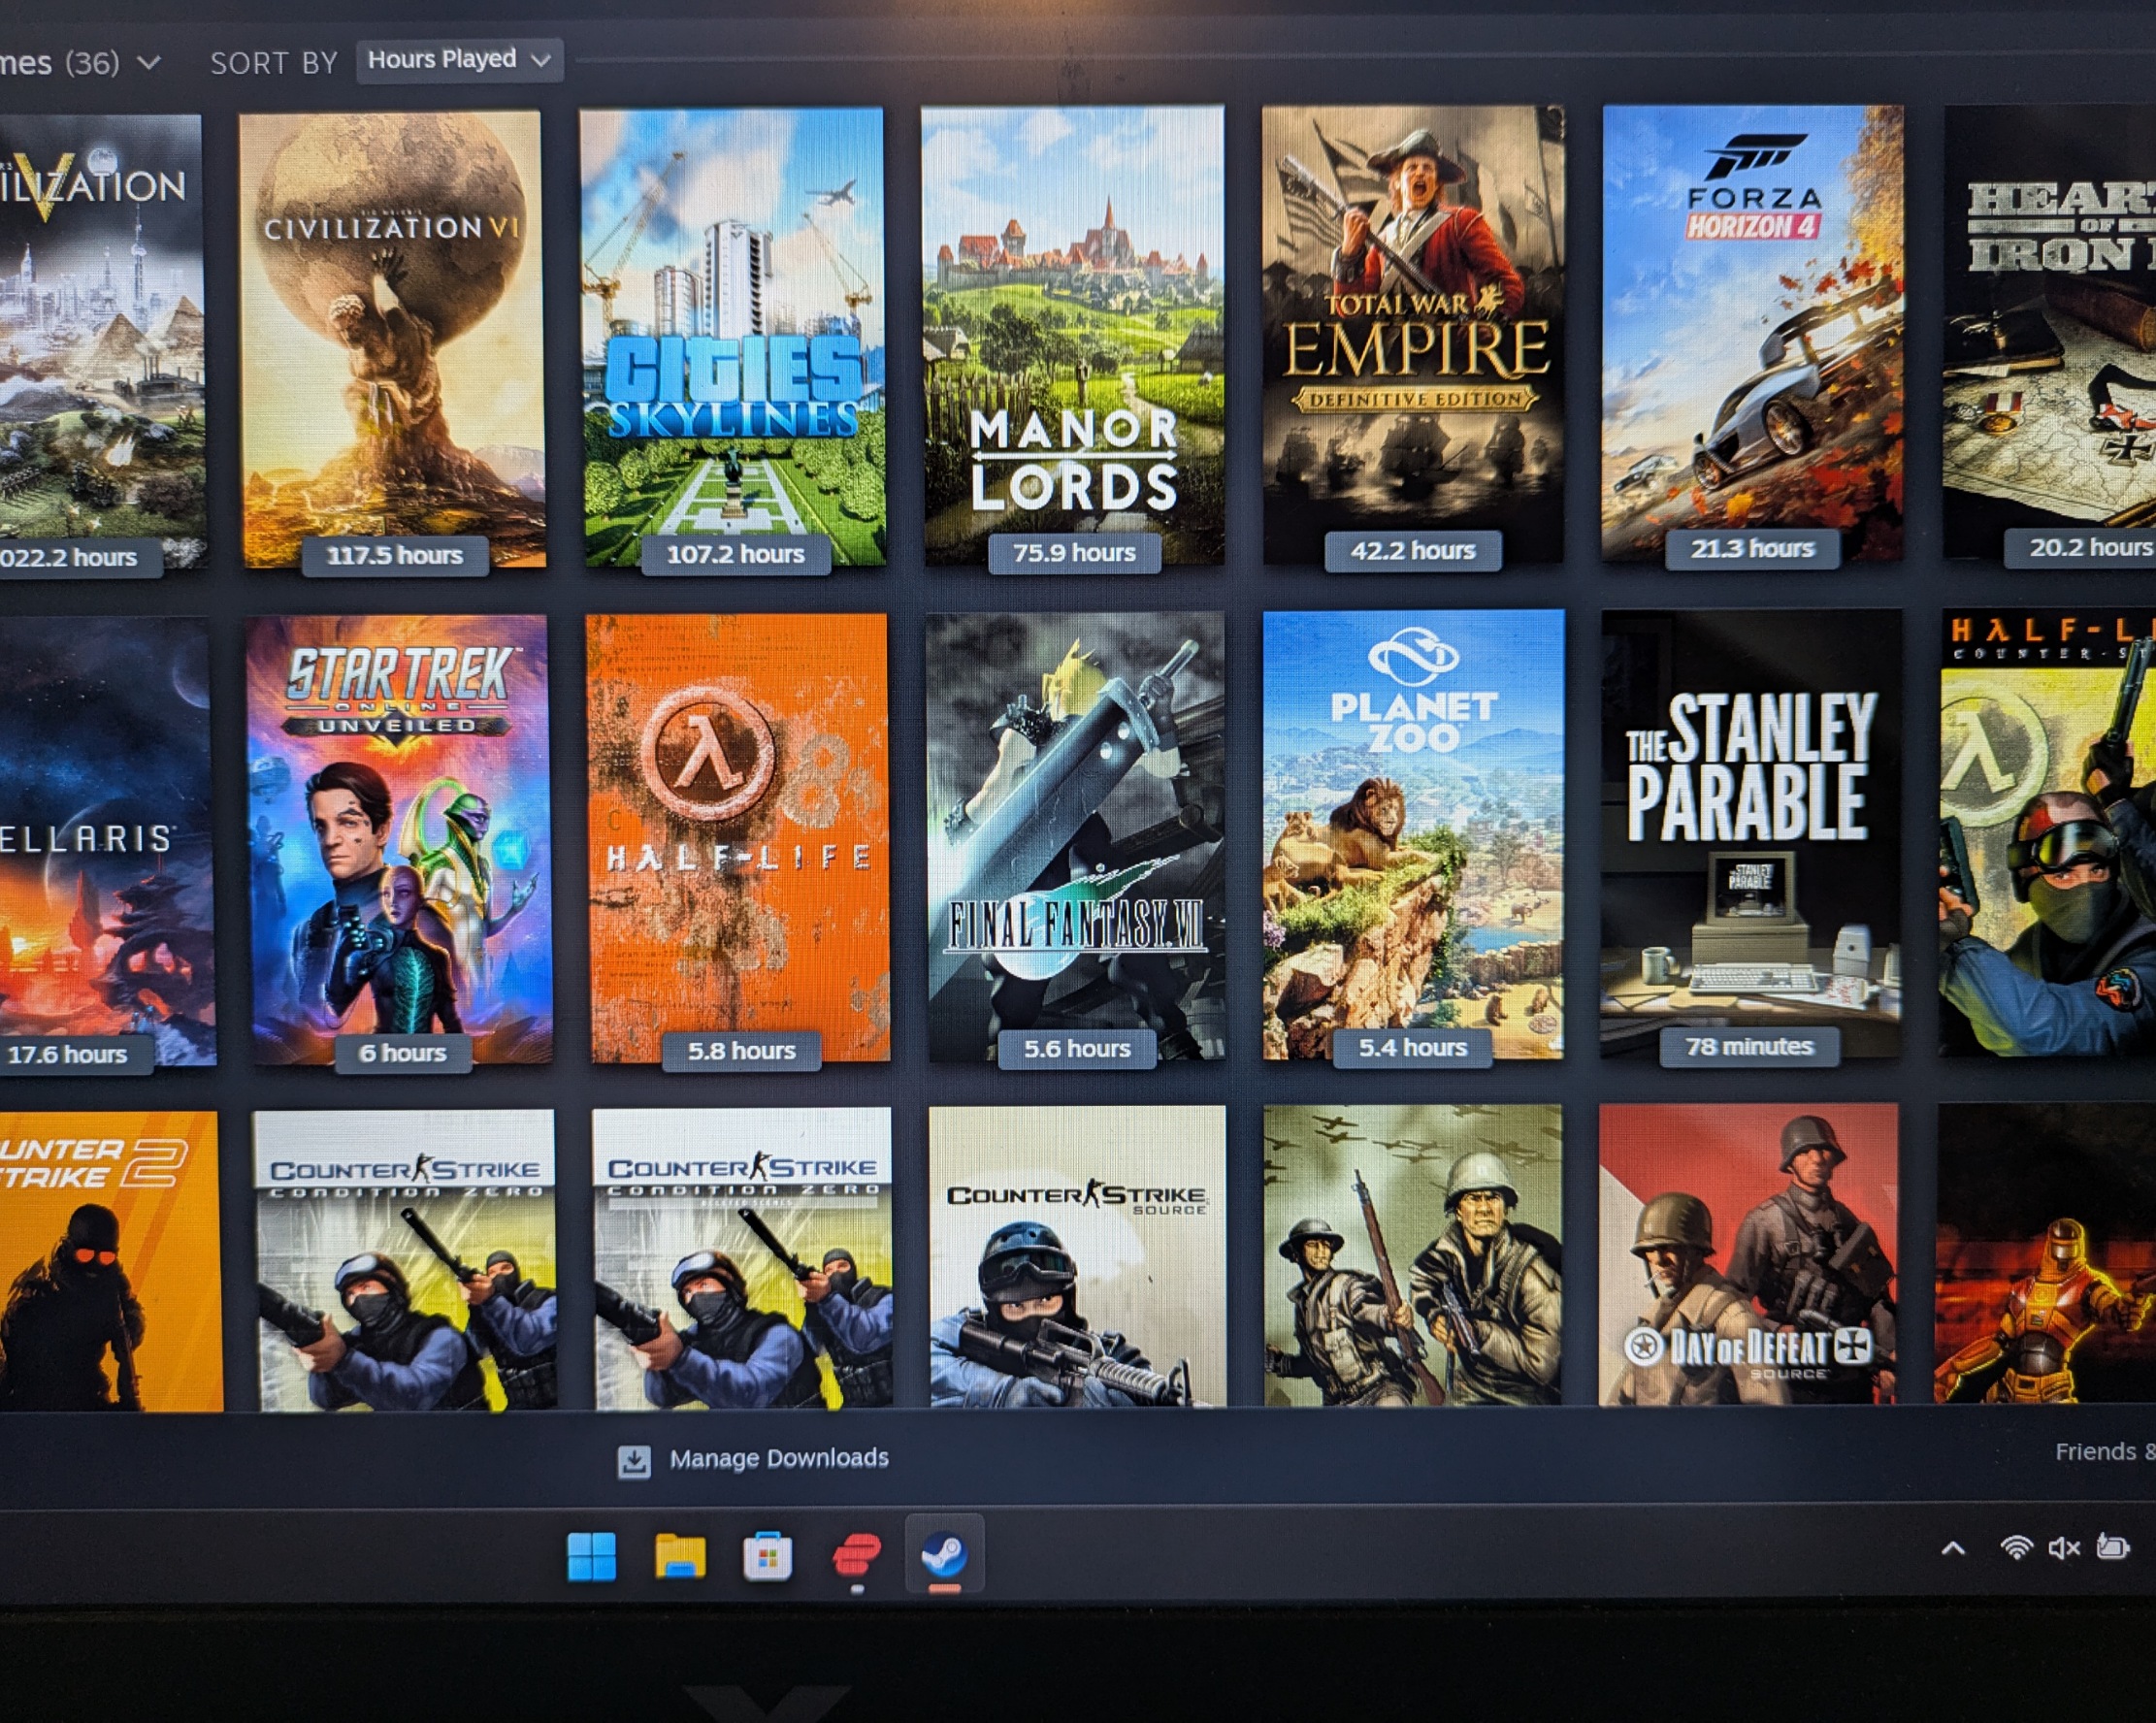Open orange Half-Life game cover
The image size is (2156, 1723).
point(738,838)
